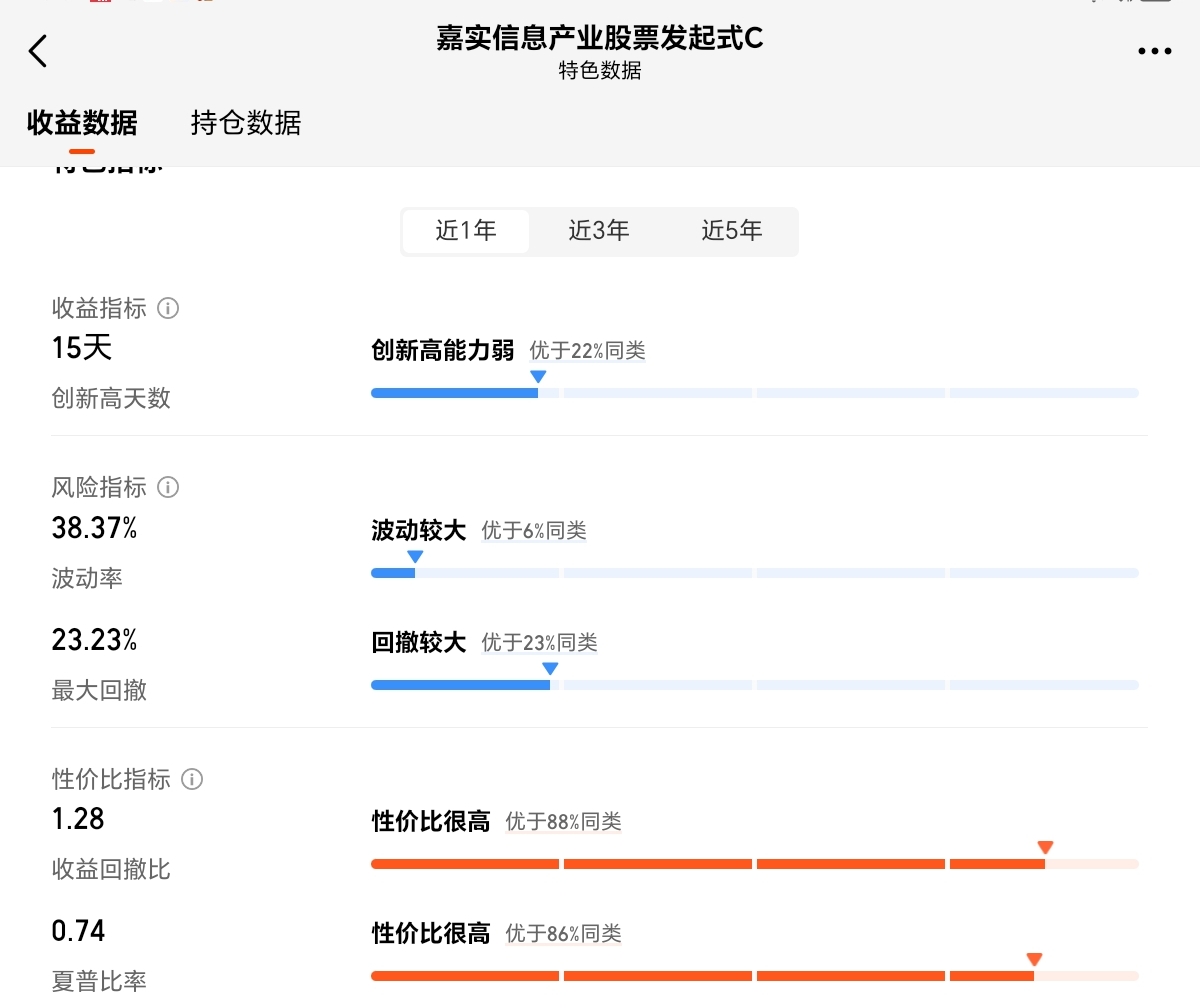Click the 优于88%同类 label
This screenshot has width=1200, height=1008.
pyautogui.click(x=564, y=822)
